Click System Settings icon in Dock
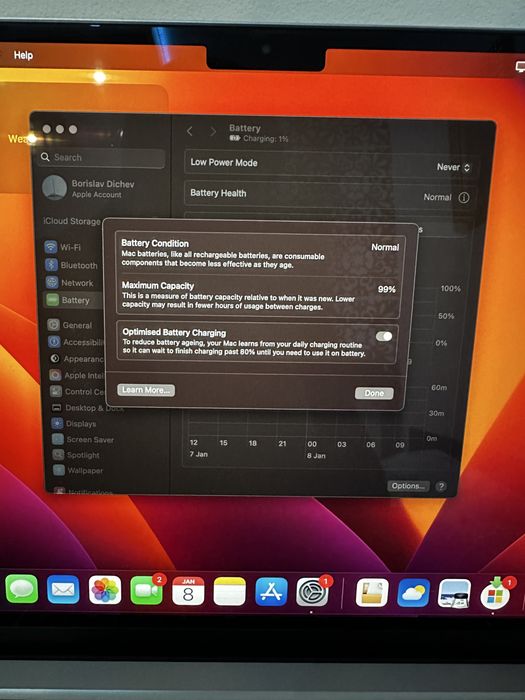525x700 pixels. coord(312,592)
